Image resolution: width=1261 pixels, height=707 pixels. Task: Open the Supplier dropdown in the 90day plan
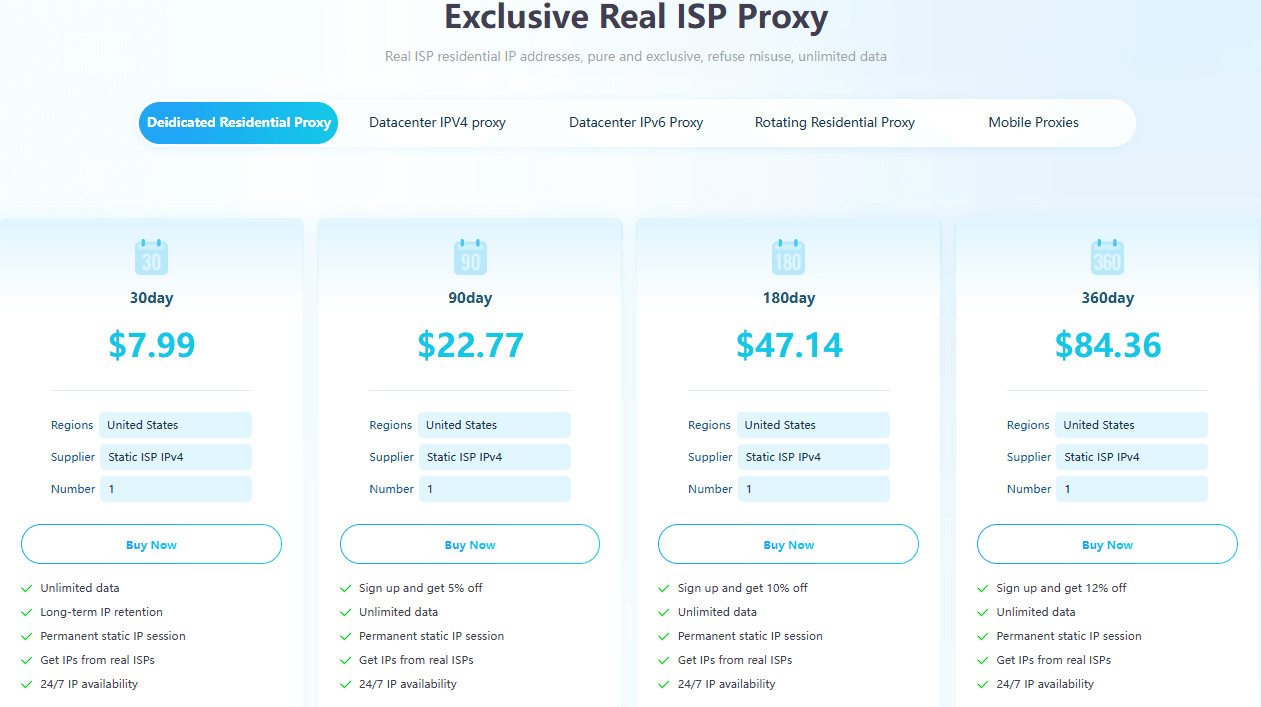point(494,457)
